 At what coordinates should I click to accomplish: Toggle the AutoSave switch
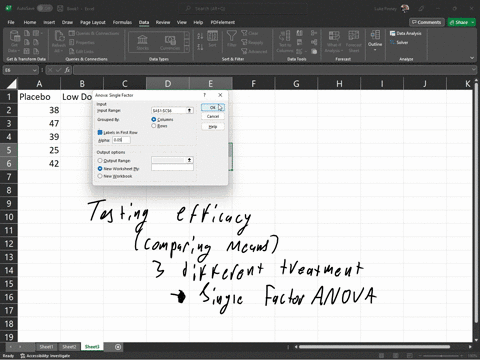tap(45, 8)
